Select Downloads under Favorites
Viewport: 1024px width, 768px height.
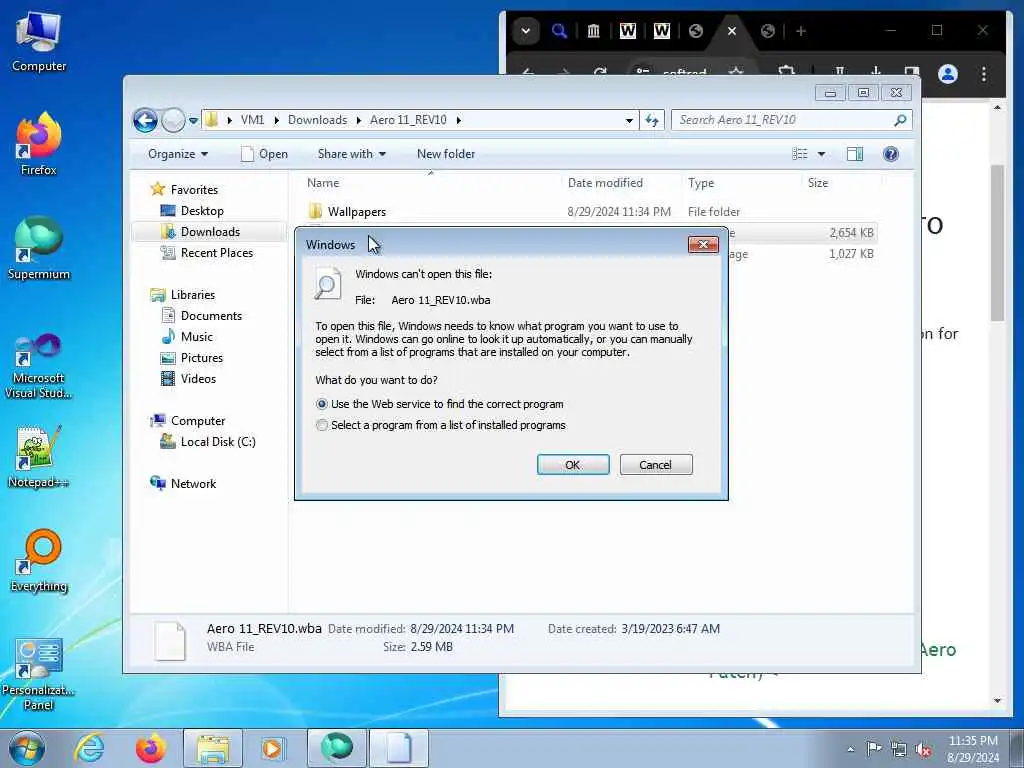[210, 232]
